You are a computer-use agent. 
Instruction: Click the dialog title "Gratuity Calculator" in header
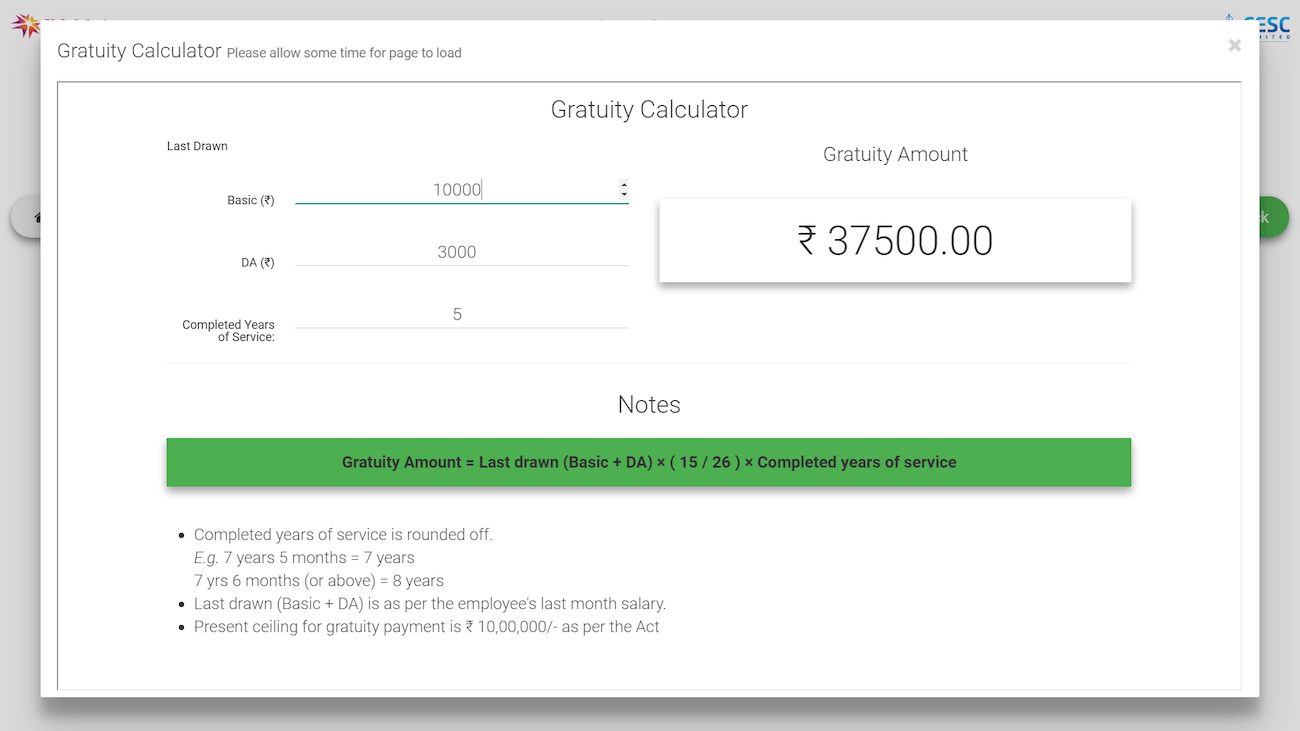(139, 51)
